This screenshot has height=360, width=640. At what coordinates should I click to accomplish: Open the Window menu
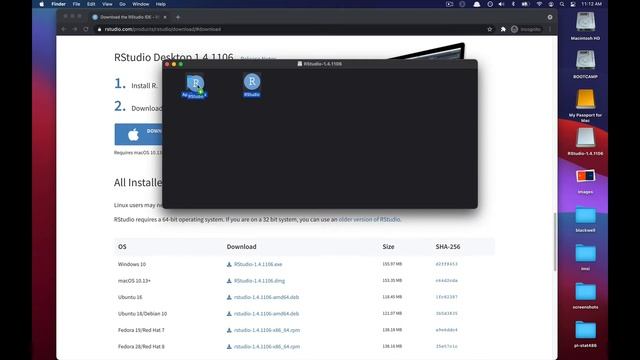point(141,4)
